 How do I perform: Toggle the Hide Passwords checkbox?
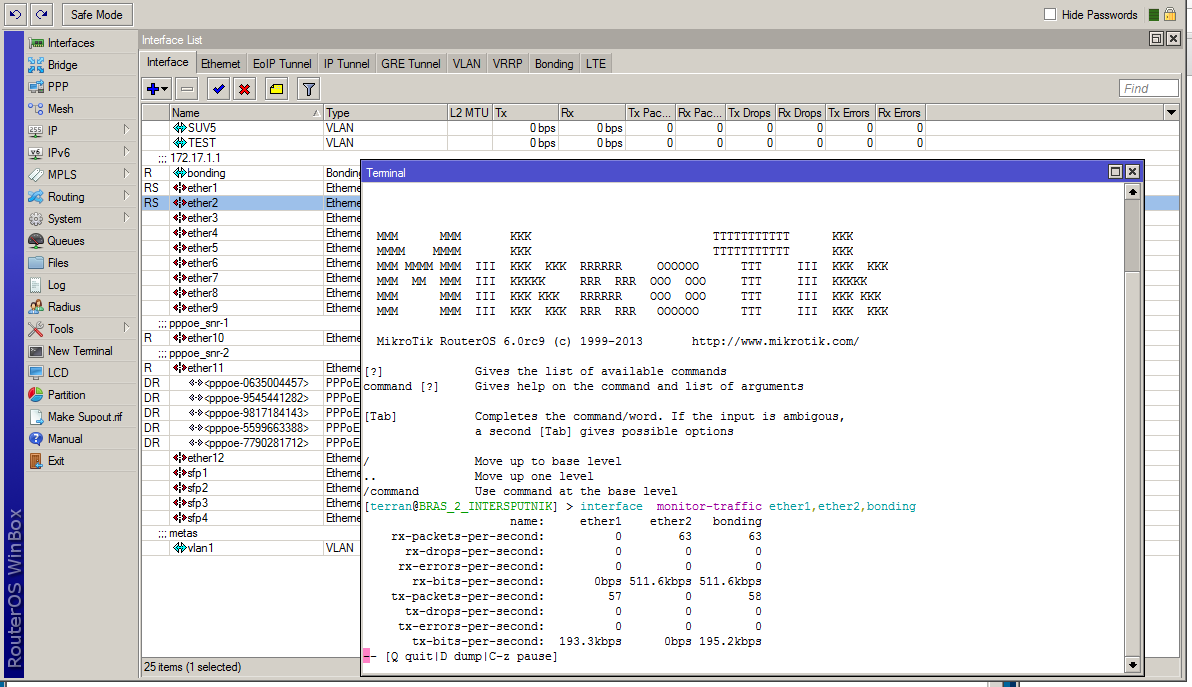tap(1050, 14)
